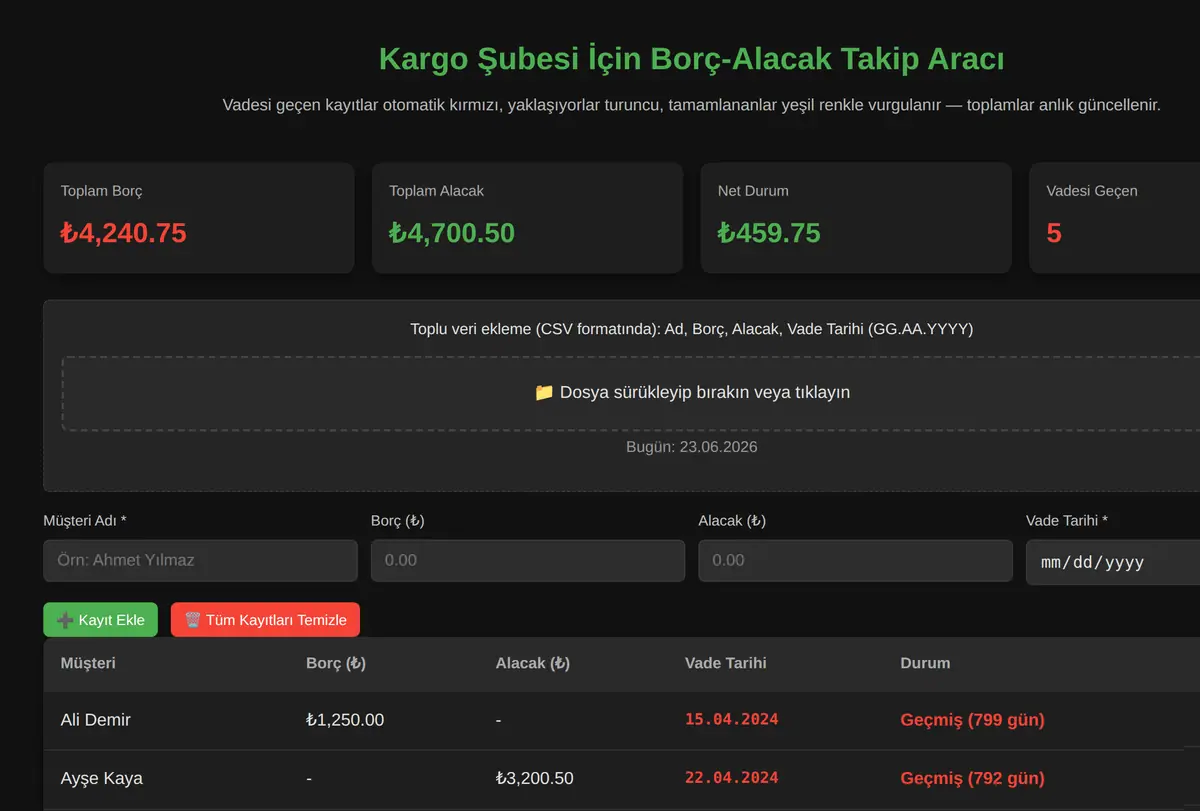Viewport: 1200px width, 811px height.
Task: Focus the Borç (₺) amount field
Action: (x=528, y=560)
